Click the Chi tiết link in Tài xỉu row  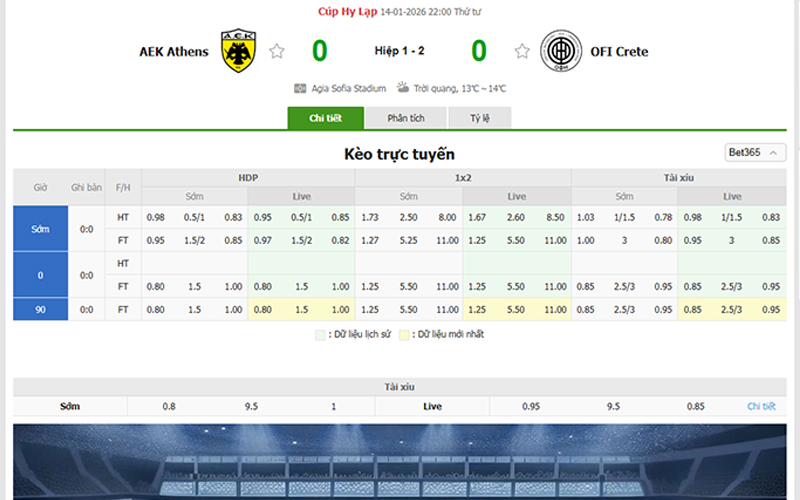click(x=761, y=407)
